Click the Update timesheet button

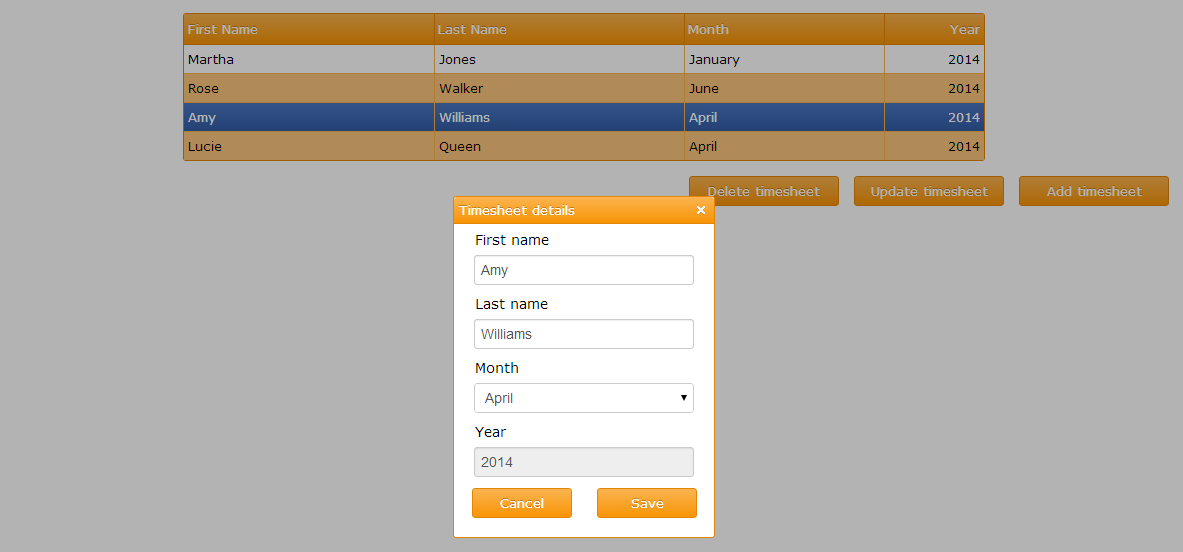[929, 191]
